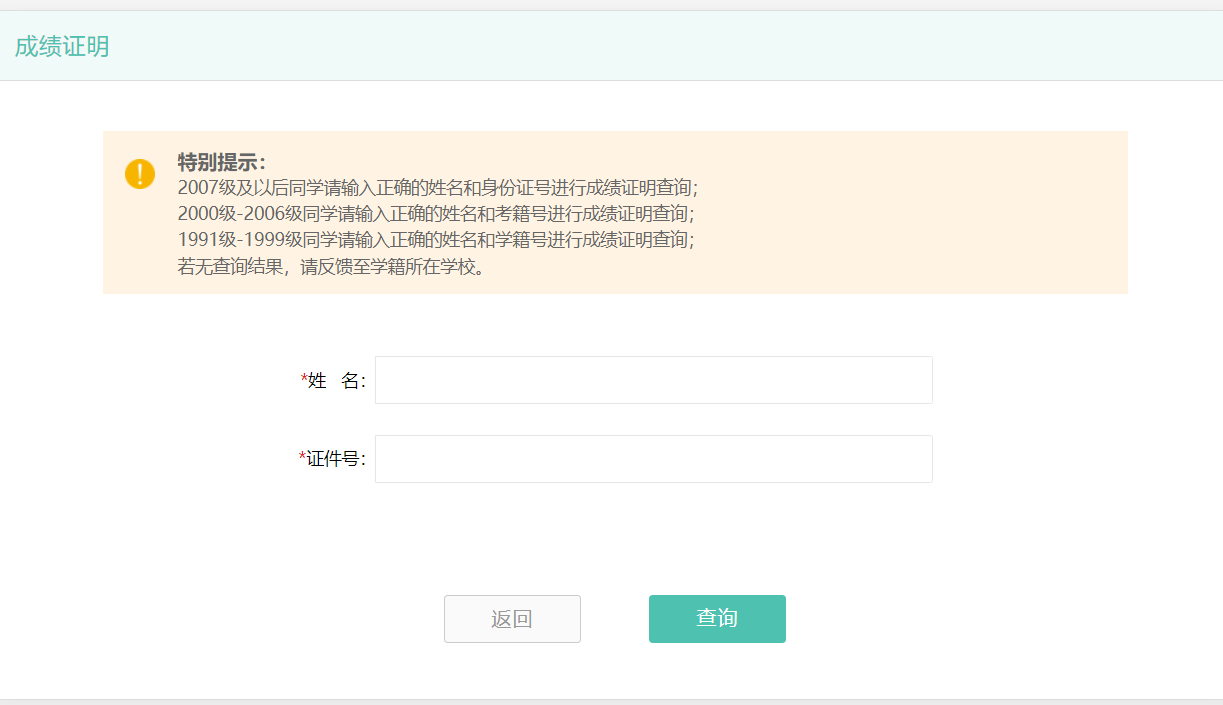Screen dimensions: 1223x705
Task: Click the 特别提示 heading text
Action: point(221,162)
